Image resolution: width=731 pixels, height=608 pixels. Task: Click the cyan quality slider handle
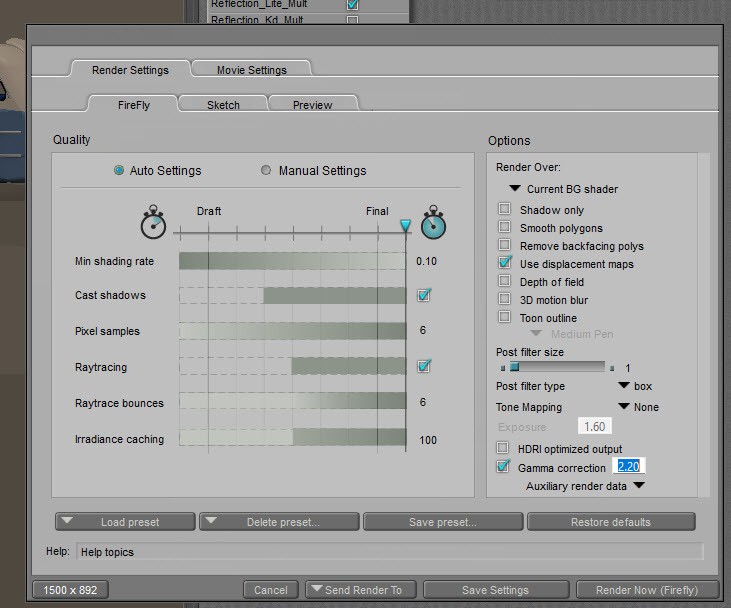[406, 226]
